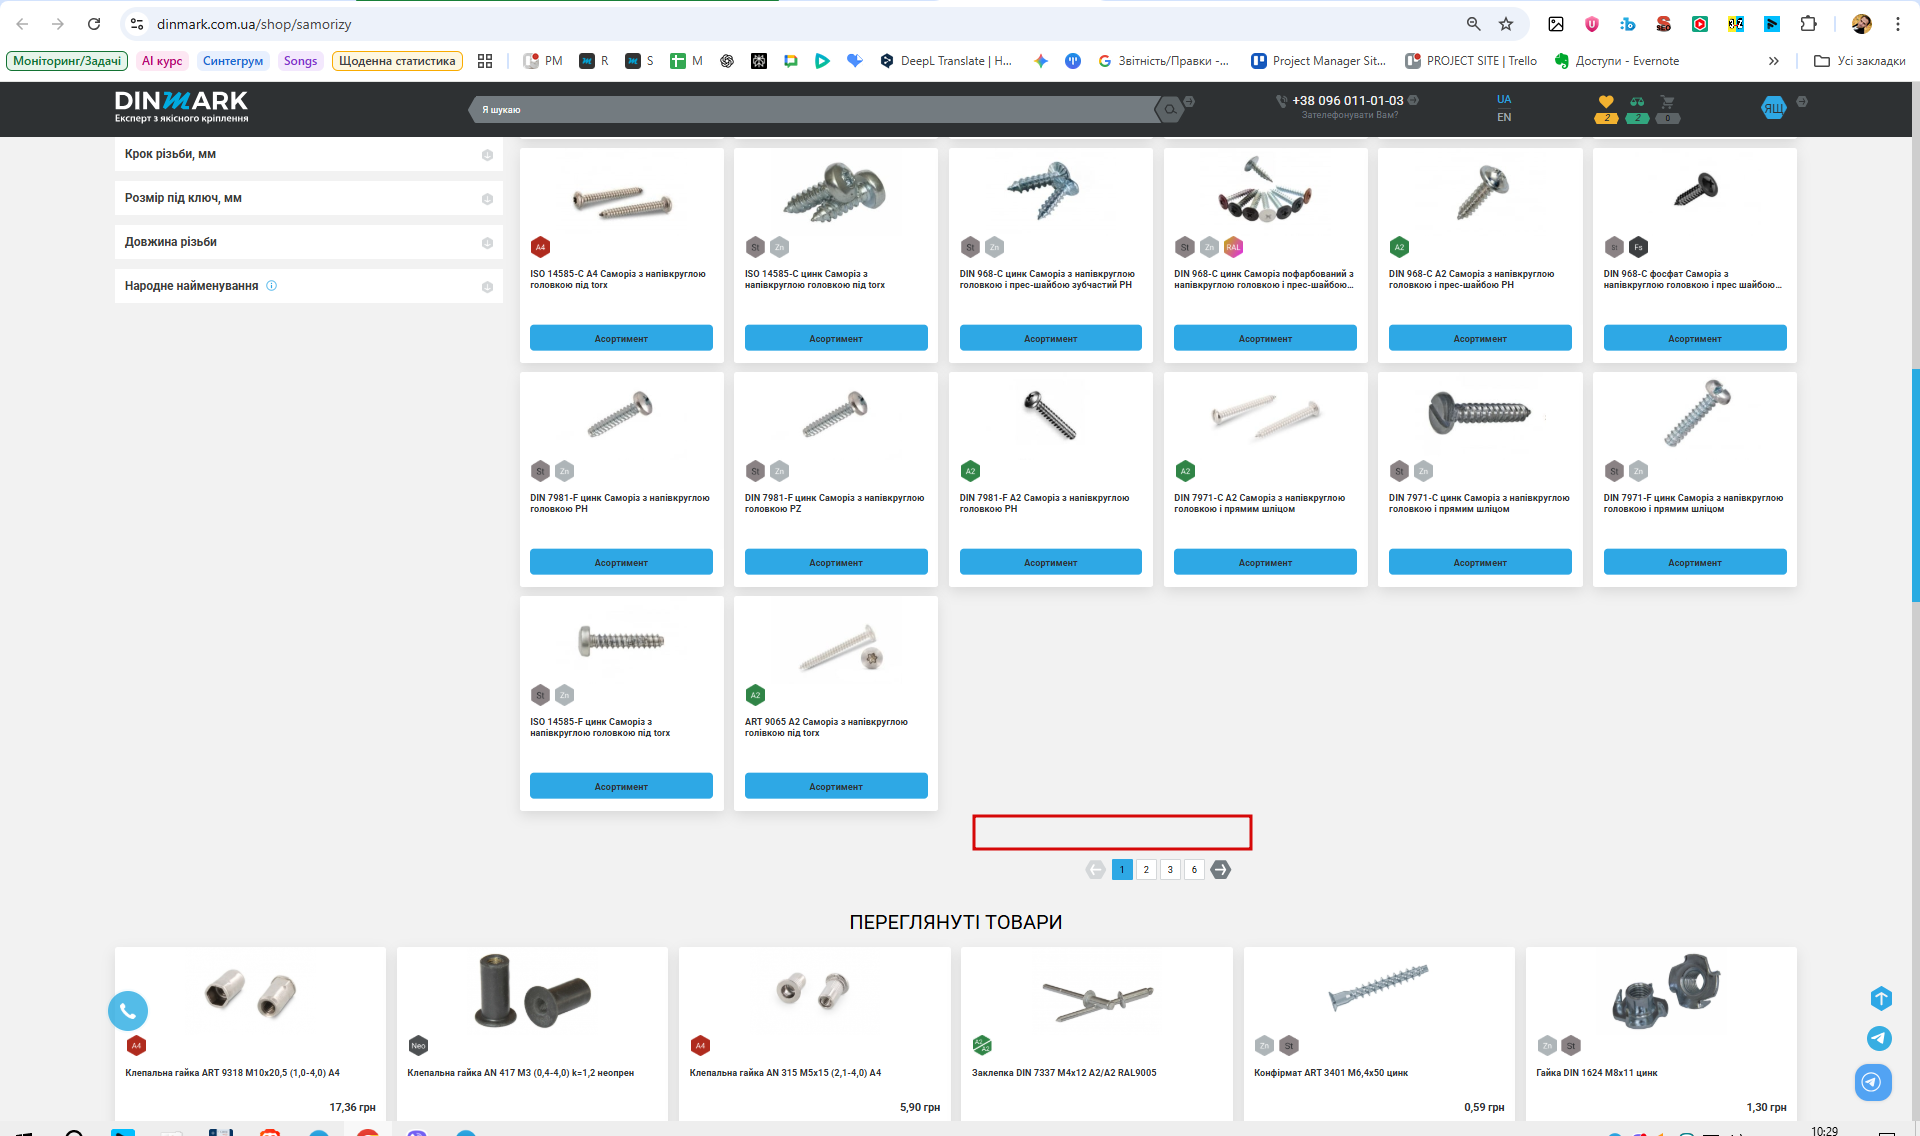The image size is (1920, 1136).
Task: Open the blue messenger chat widget
Action: point(1873,1082)
